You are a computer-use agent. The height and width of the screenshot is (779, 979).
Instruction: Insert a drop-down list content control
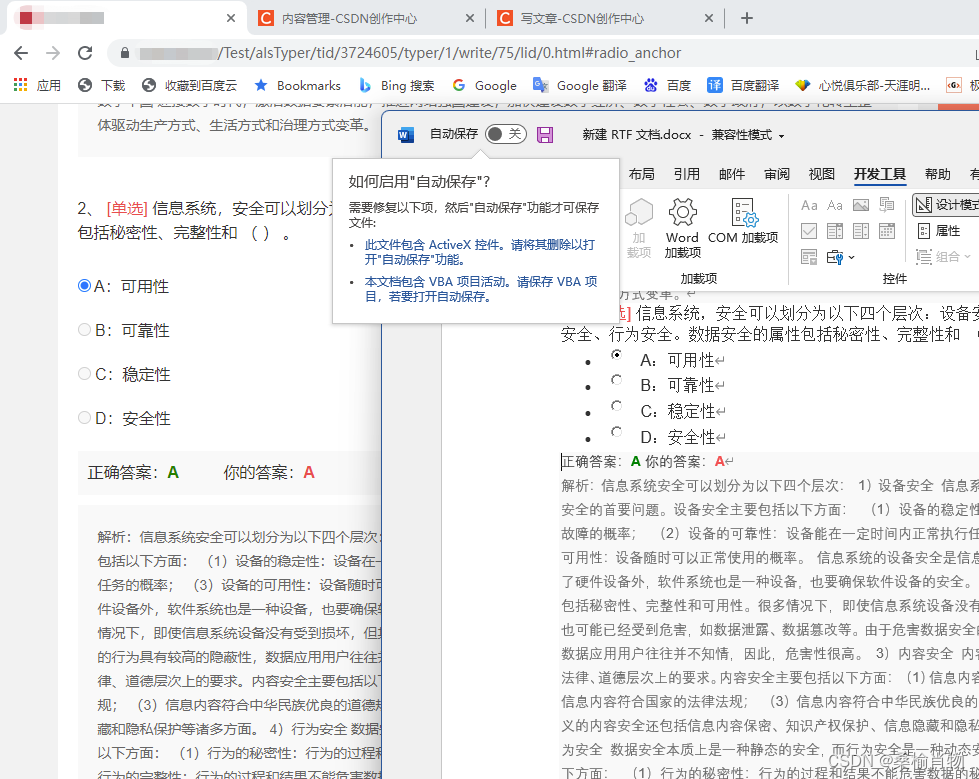pyautogui.click(x=861, y=231)
